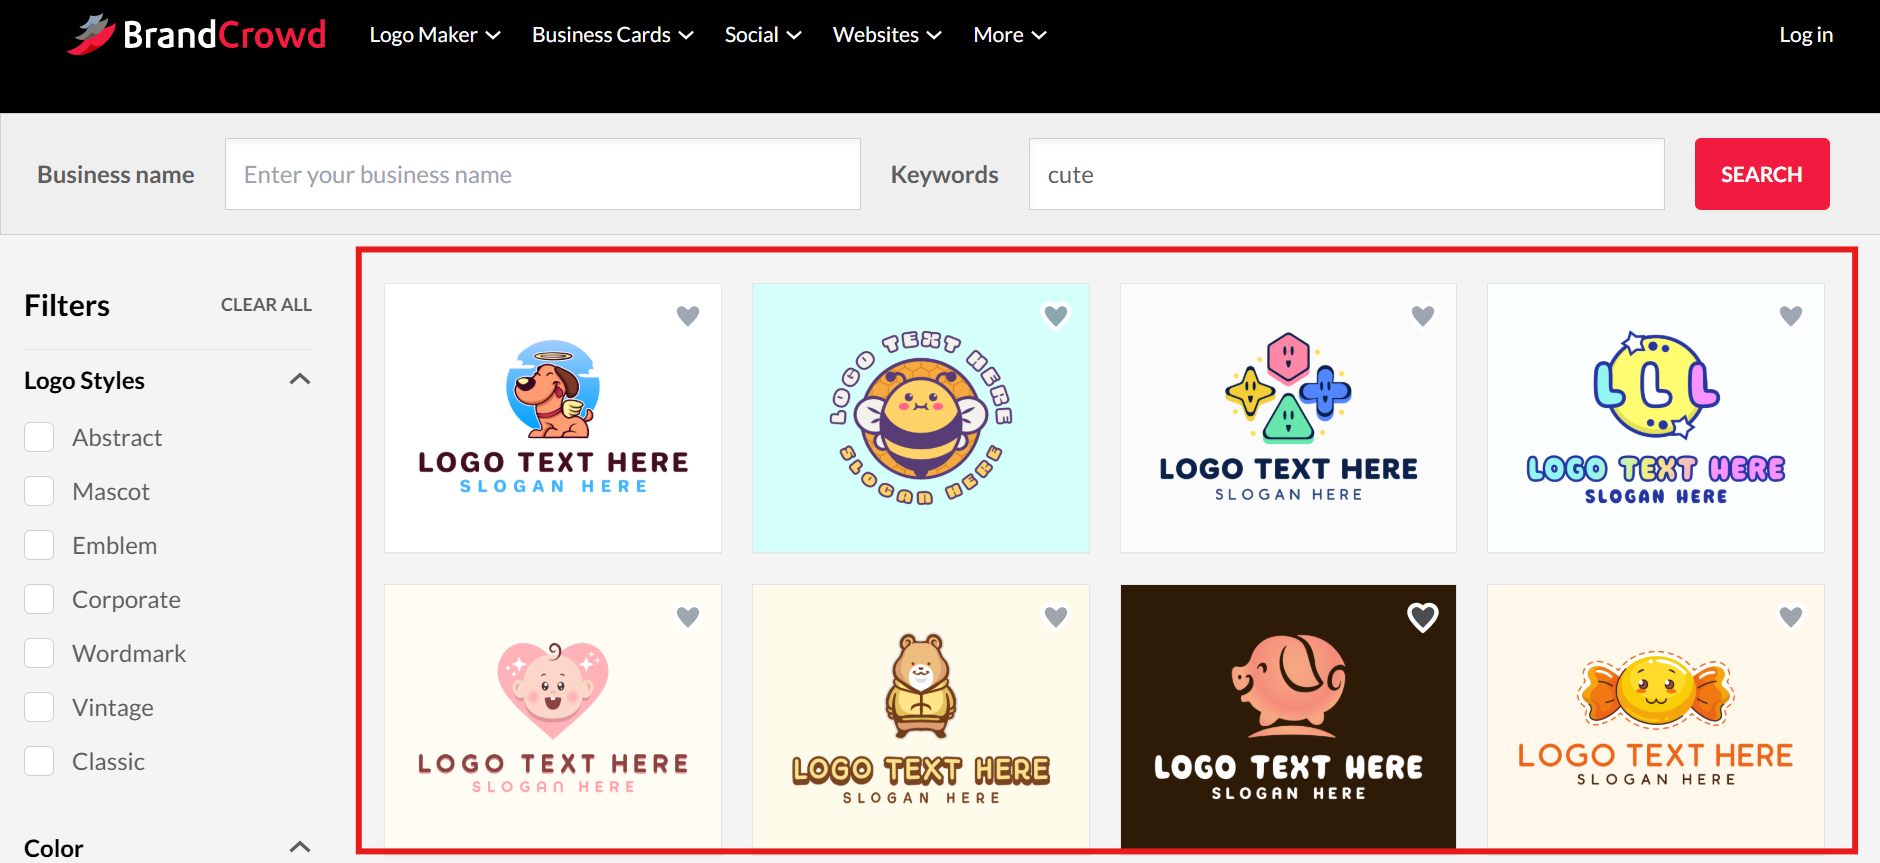Expand the Websites menu

tap(887, 35)
